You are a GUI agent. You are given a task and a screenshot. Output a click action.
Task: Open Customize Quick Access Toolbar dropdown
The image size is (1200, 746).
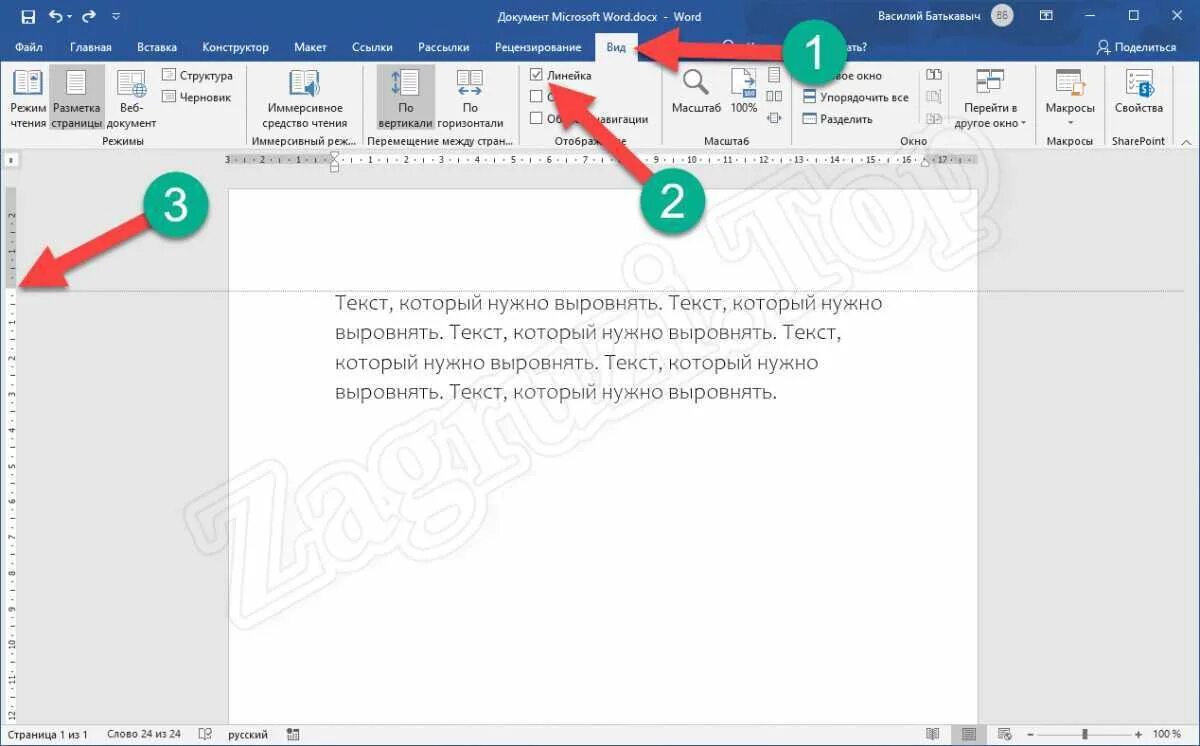click(116, 17)
